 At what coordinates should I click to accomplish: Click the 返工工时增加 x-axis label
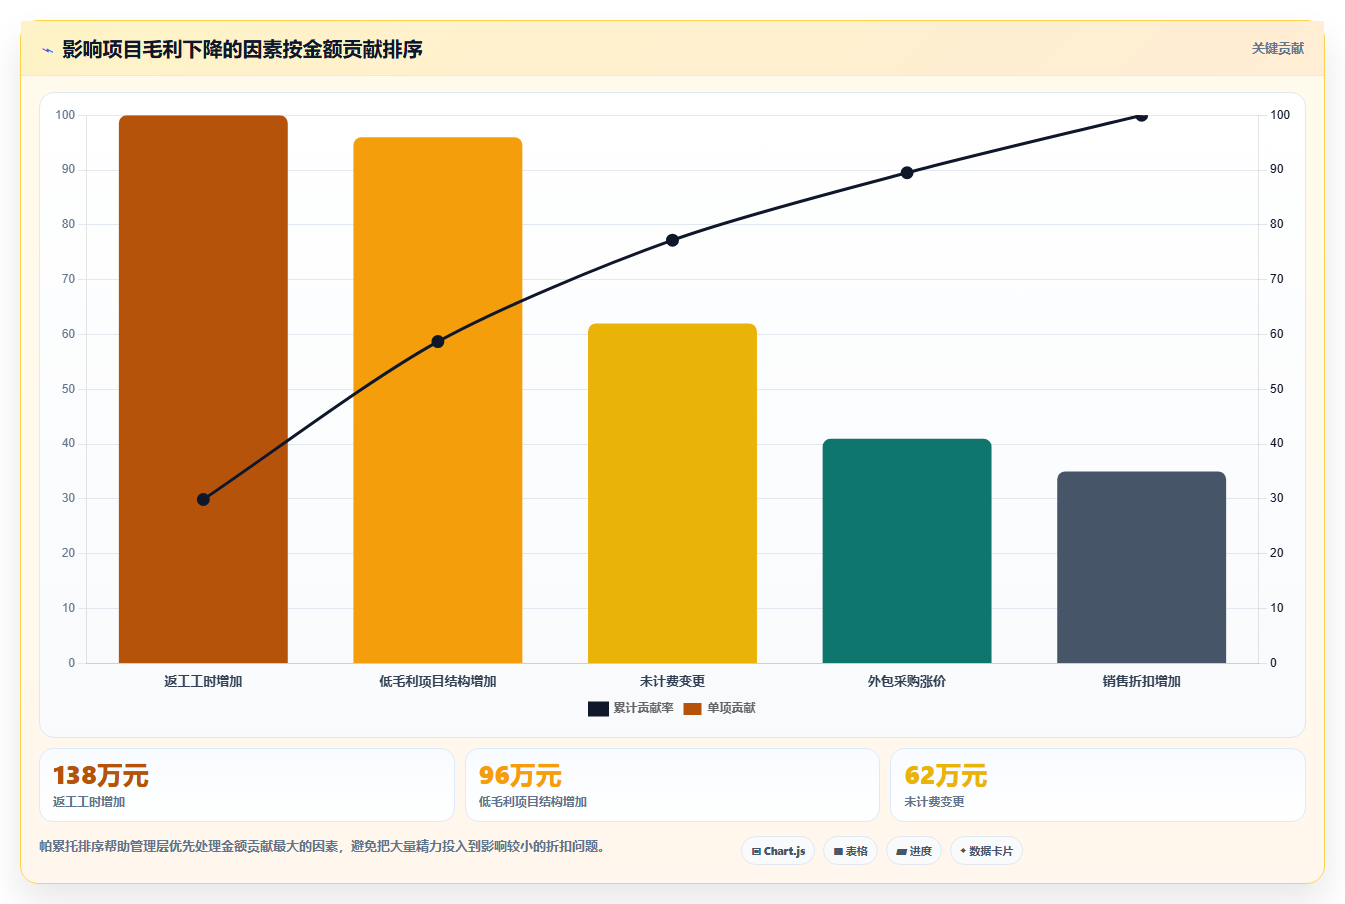tap(203, 681)
